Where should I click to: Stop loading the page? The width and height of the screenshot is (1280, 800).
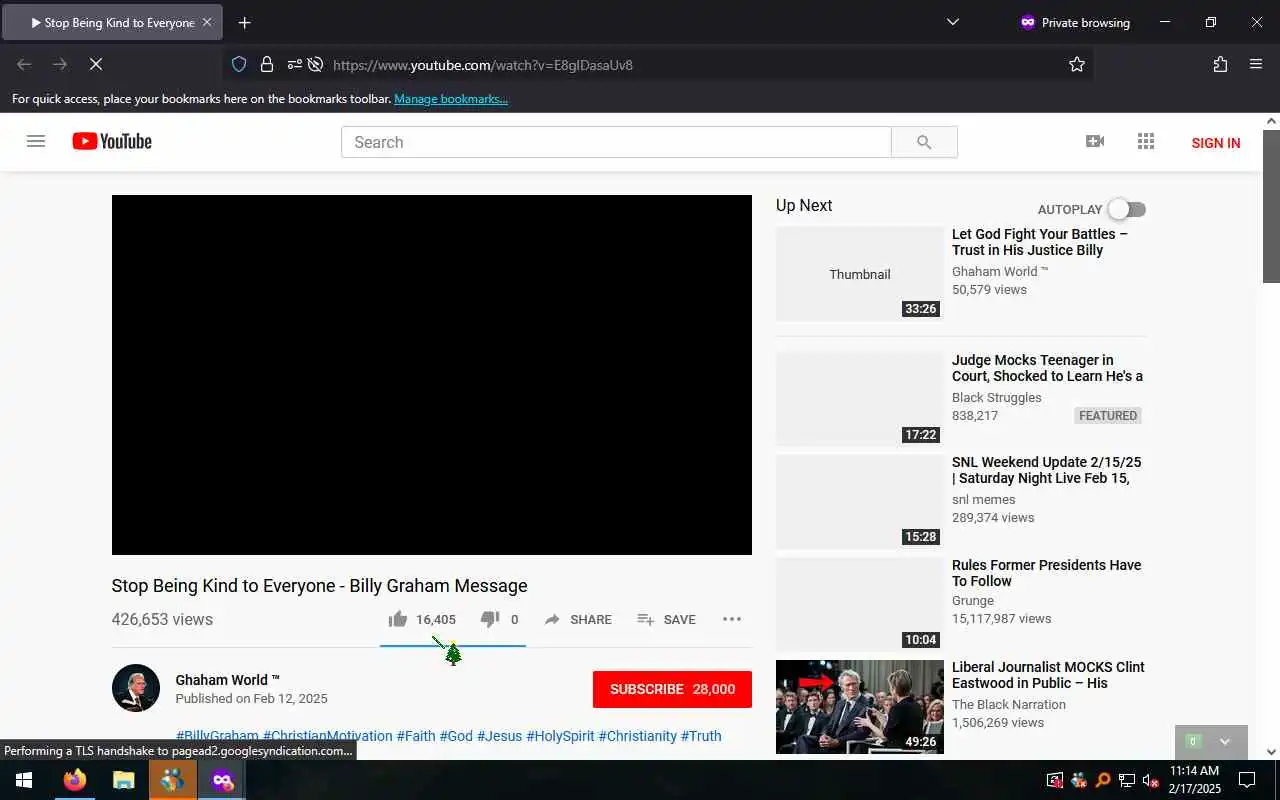[x=95, y=64]
